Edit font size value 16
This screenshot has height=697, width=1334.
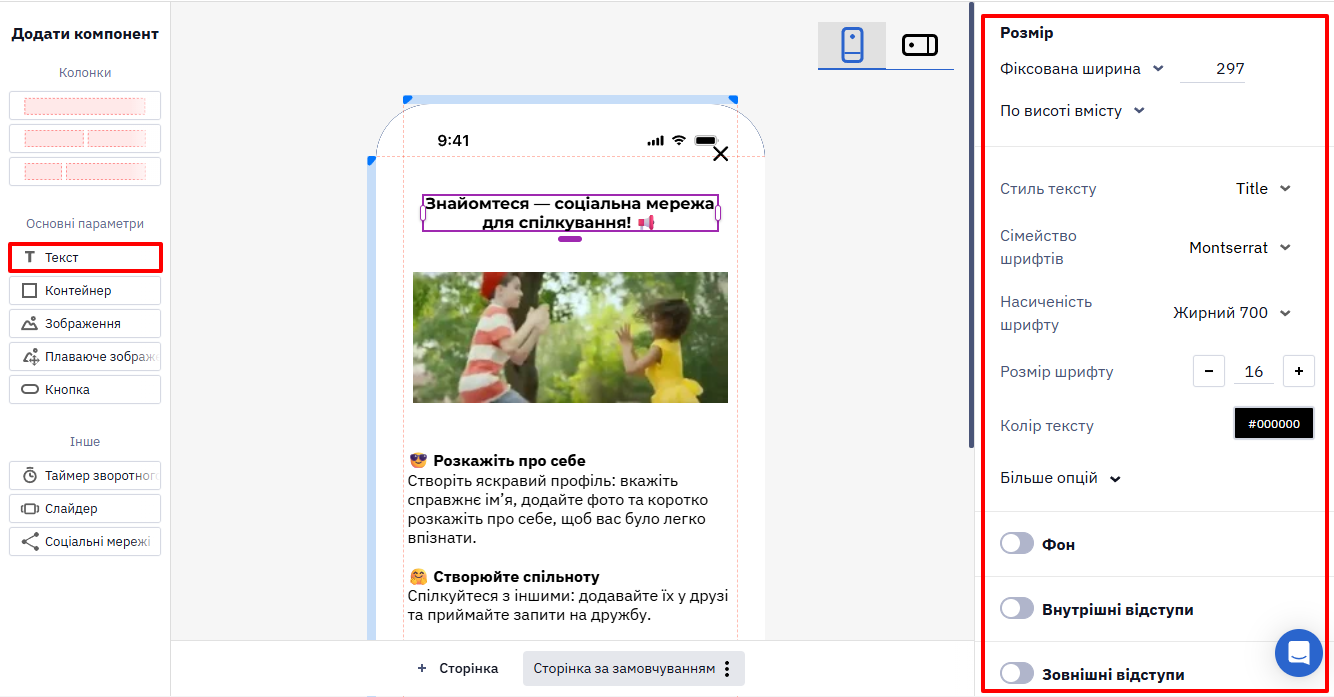tap(1254, 372)
